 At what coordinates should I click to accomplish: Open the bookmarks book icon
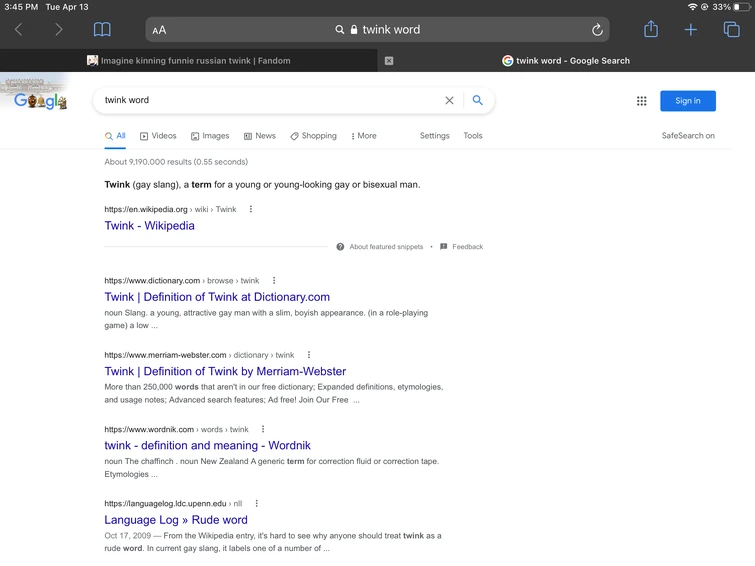102,30
